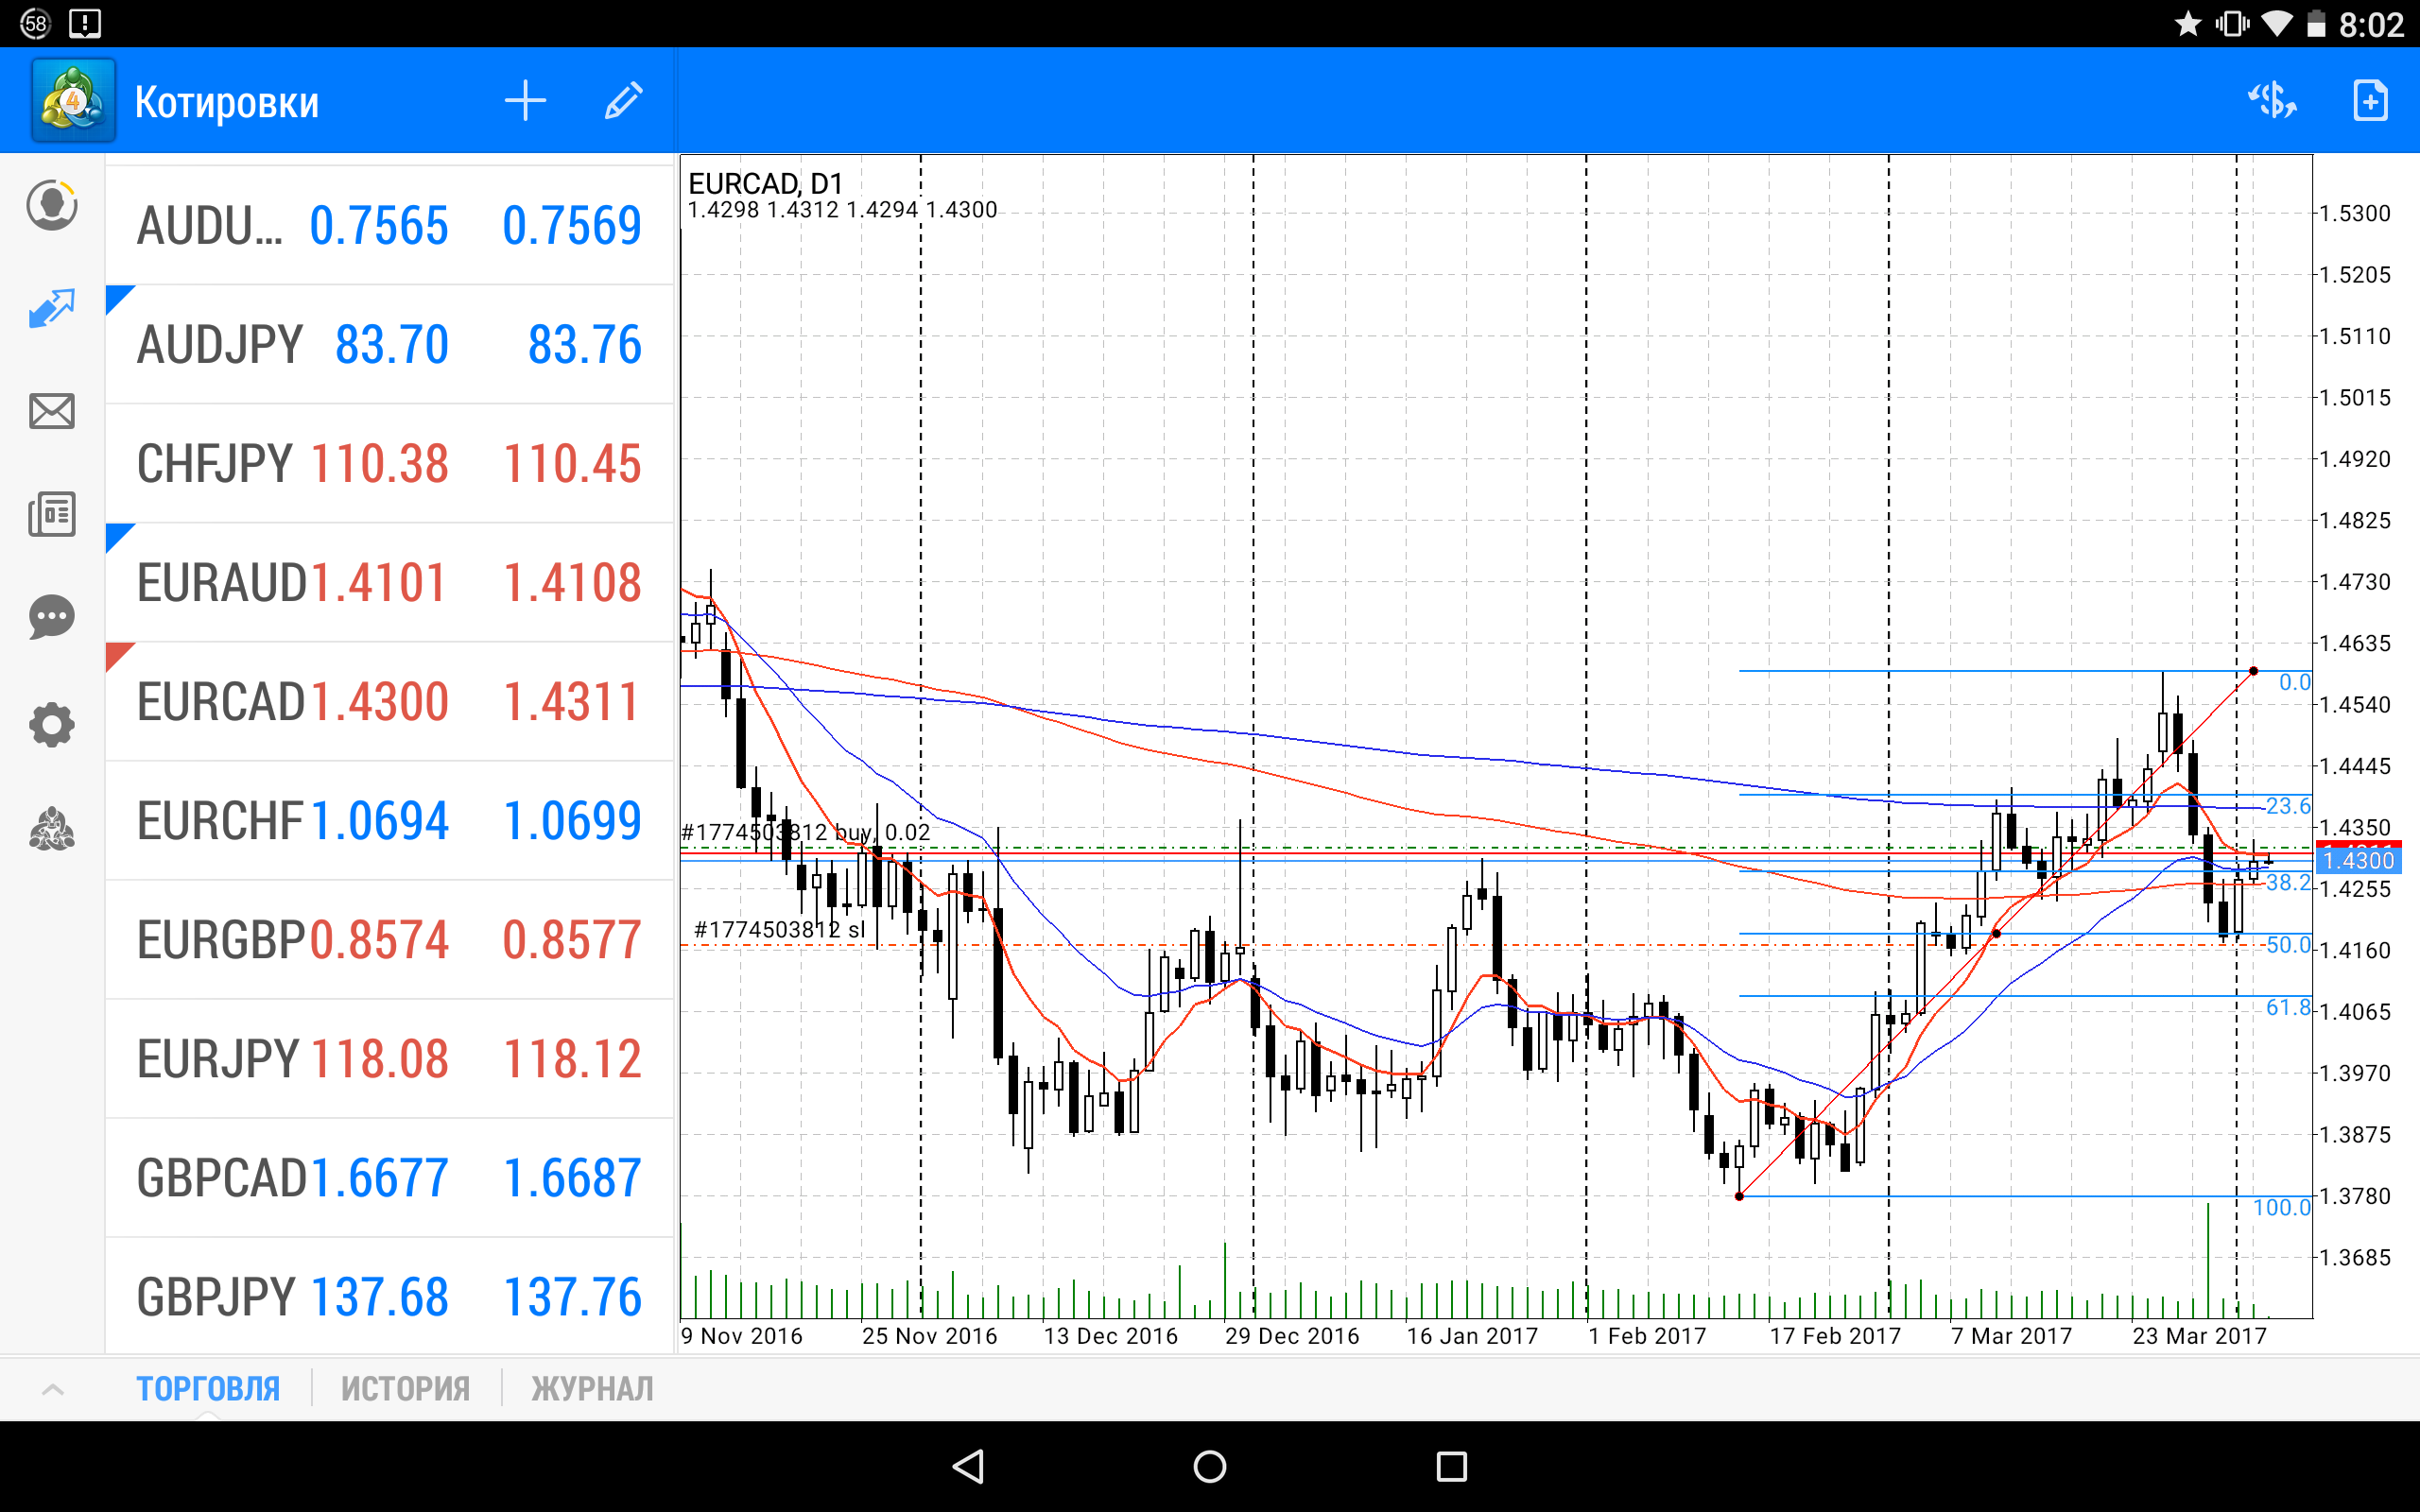Viewport: 2420px width, 1512px height.
Task: Select the EURAUD quote row
Action: [x=390, y=583]
